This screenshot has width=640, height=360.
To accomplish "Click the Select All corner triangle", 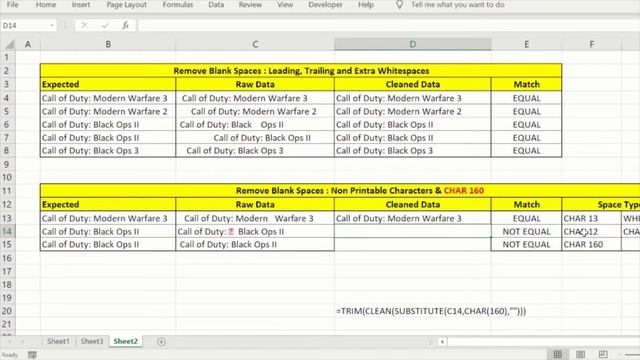I will click(x=9, y=44).
